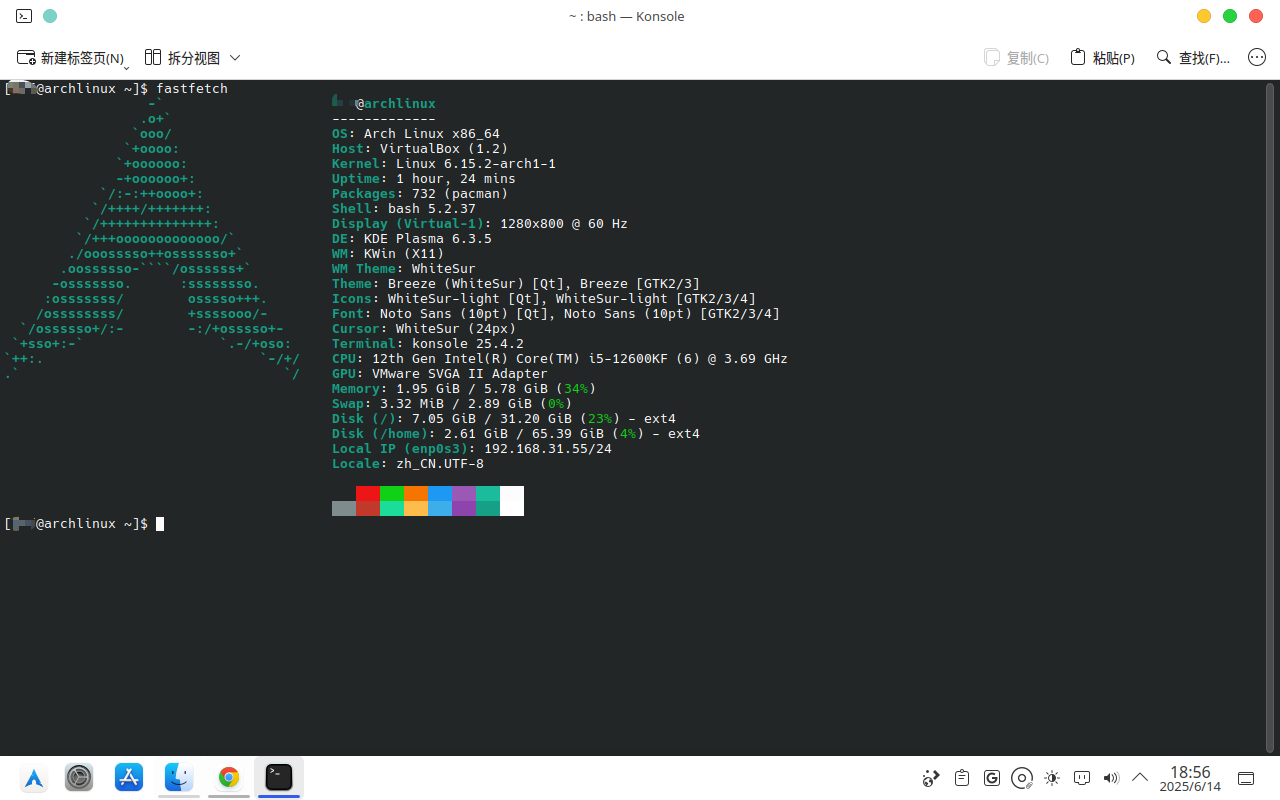Screen dimensions: 1280x800
Task: Click the G input method tray icon
Action: click(x=992, y=778)
